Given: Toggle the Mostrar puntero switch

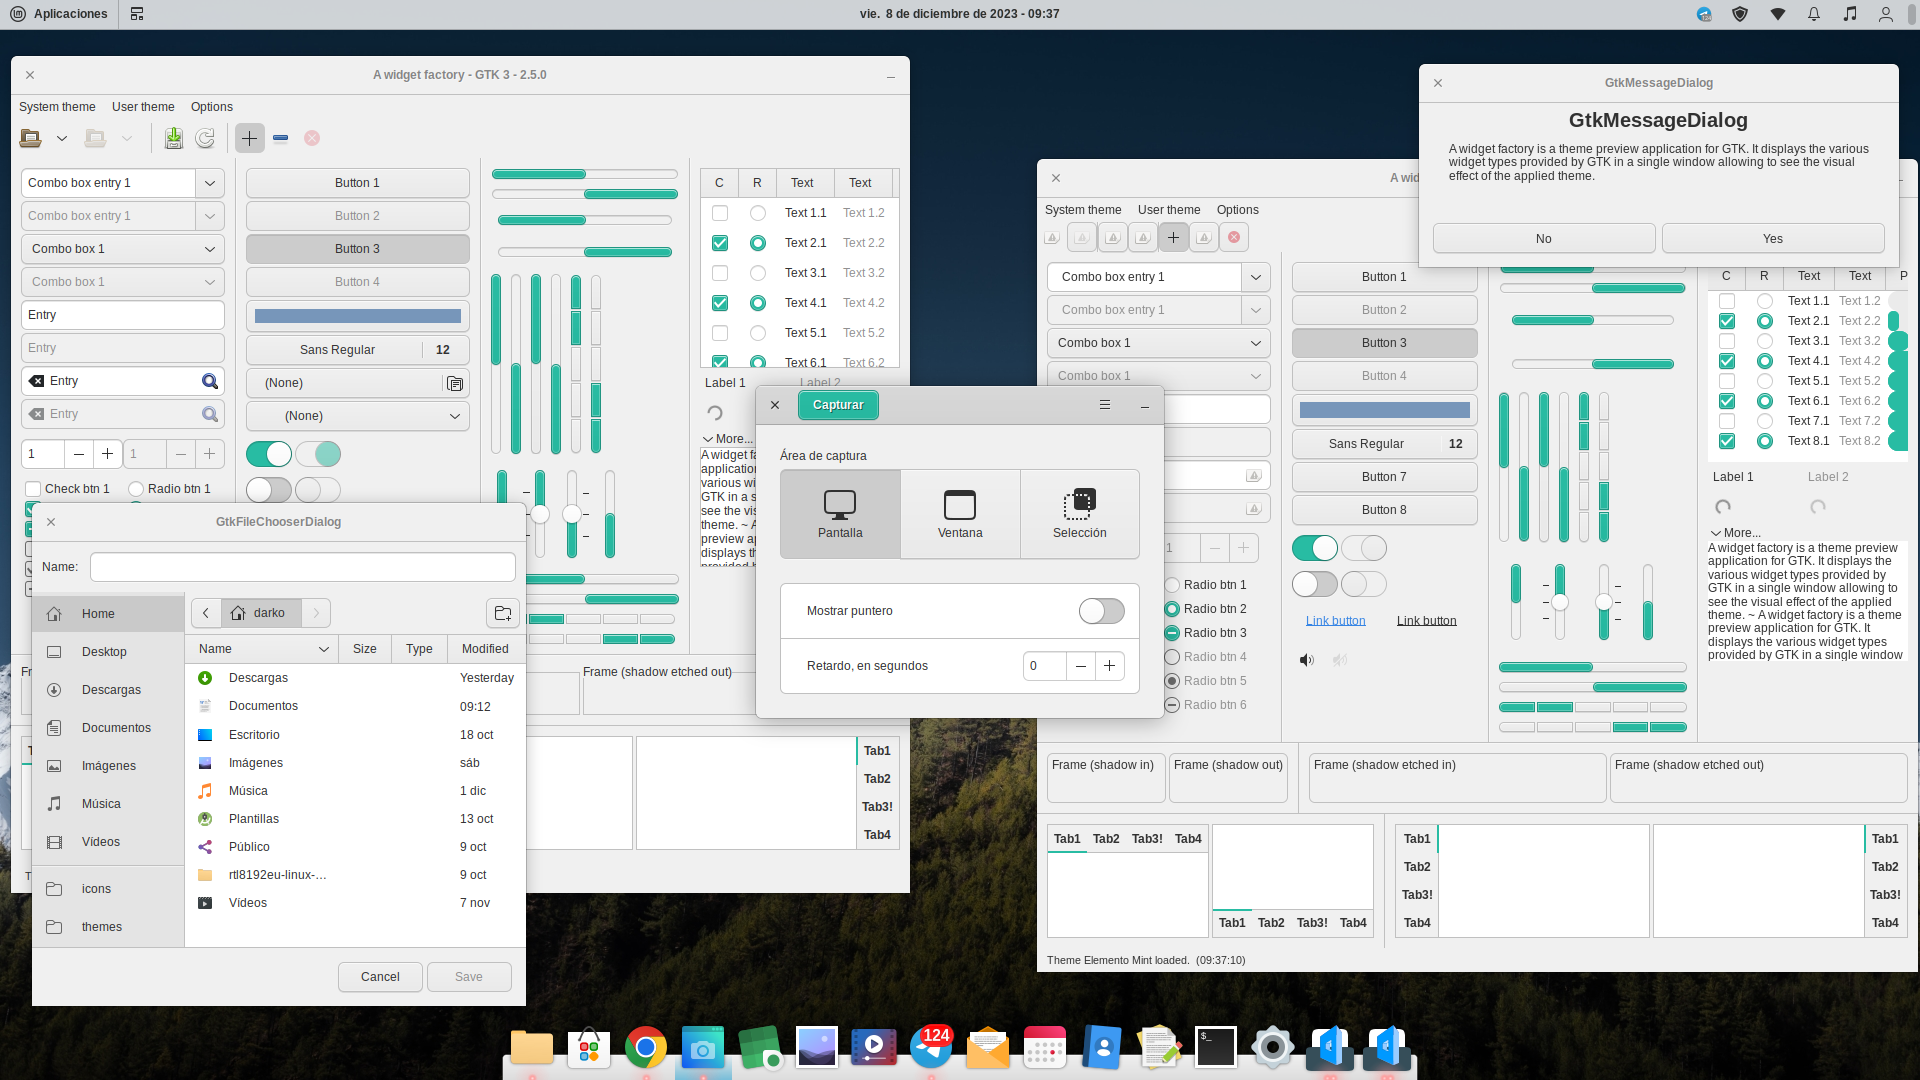Looking at the screenshot, I should [1101, 611].
